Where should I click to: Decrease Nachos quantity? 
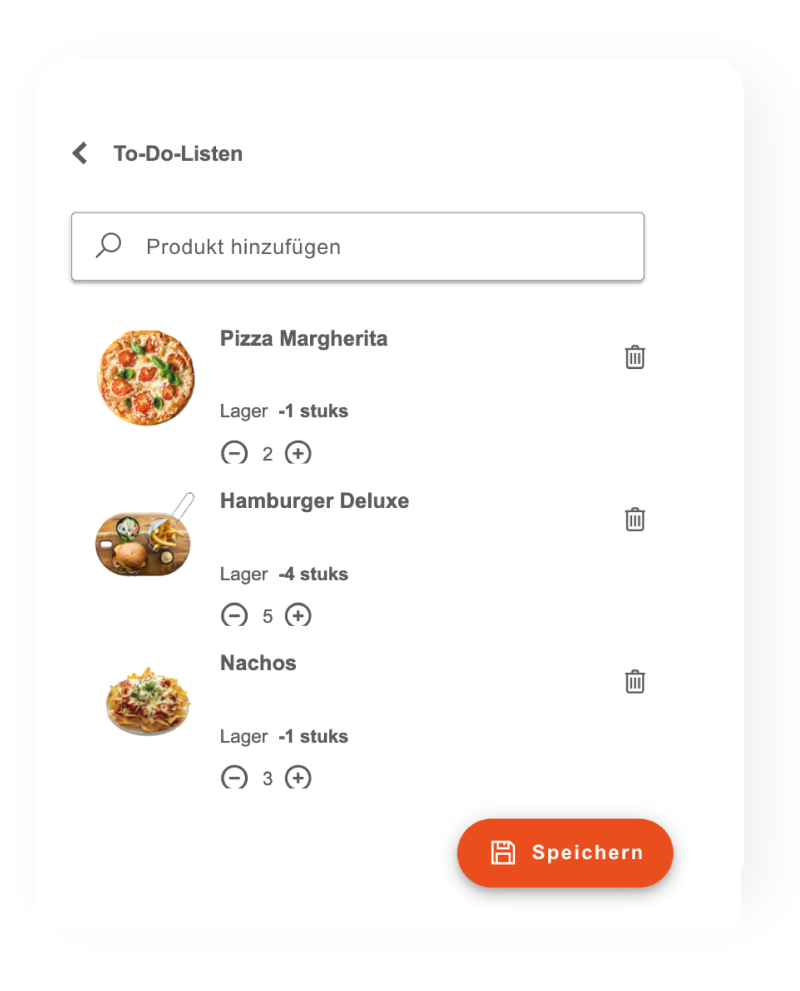(x=234, y=777)
